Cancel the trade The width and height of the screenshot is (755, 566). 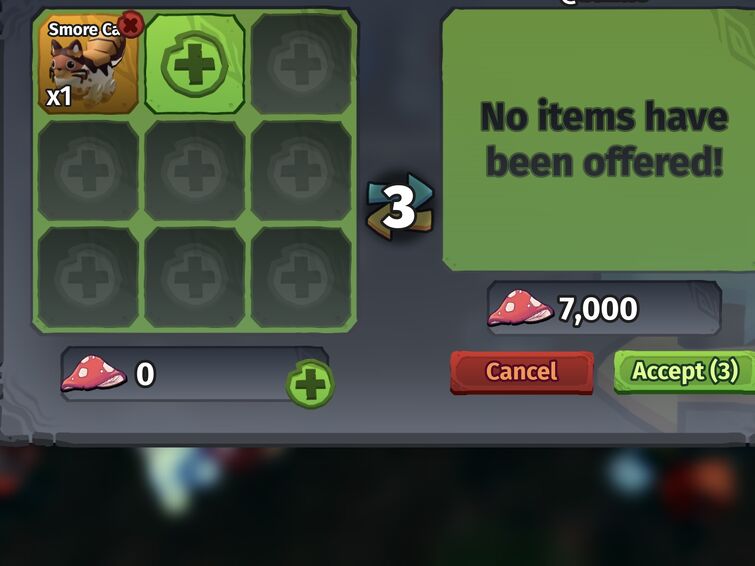pyautogui.click(x=522, y=372)
